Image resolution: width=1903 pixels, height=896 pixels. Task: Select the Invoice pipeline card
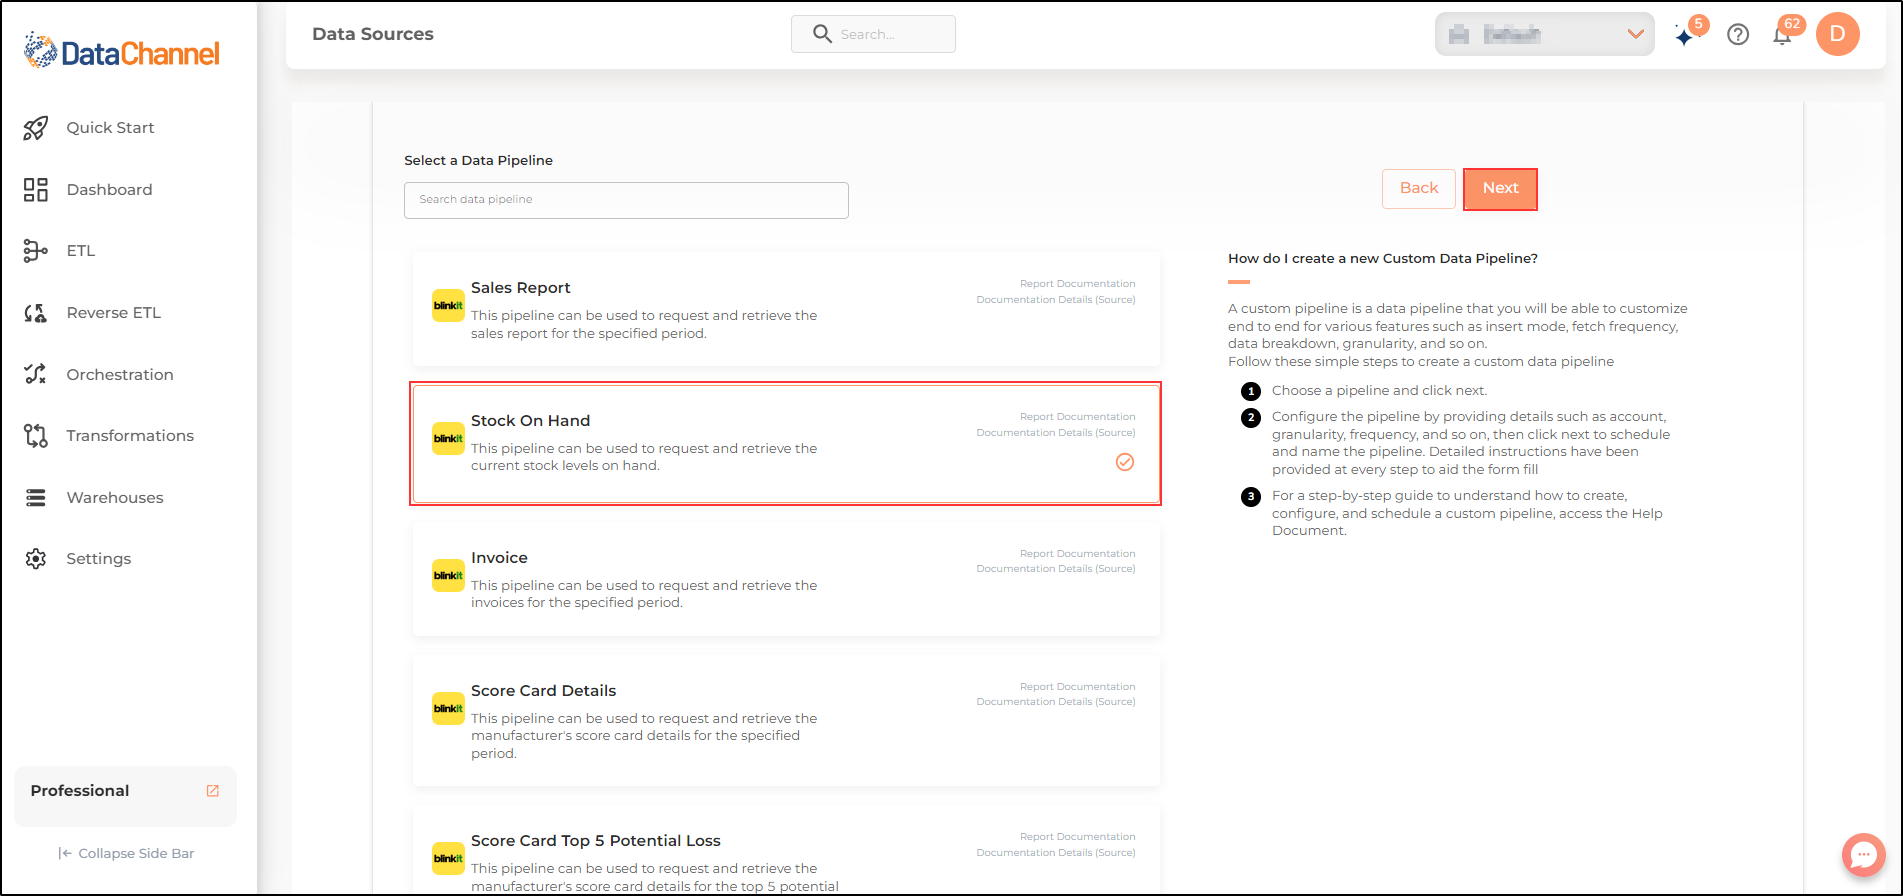point(786,579)
